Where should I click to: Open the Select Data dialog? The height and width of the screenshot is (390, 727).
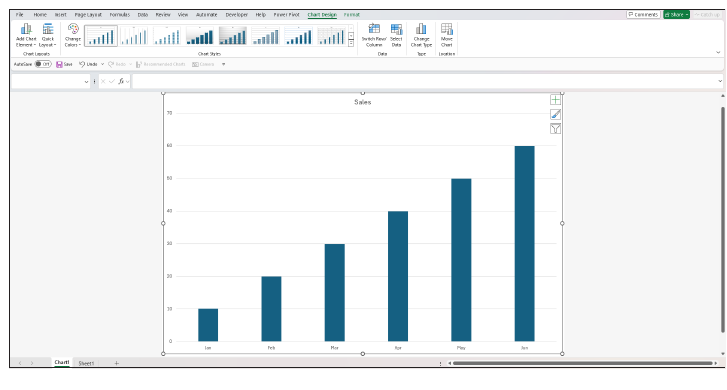click(396, 35)
